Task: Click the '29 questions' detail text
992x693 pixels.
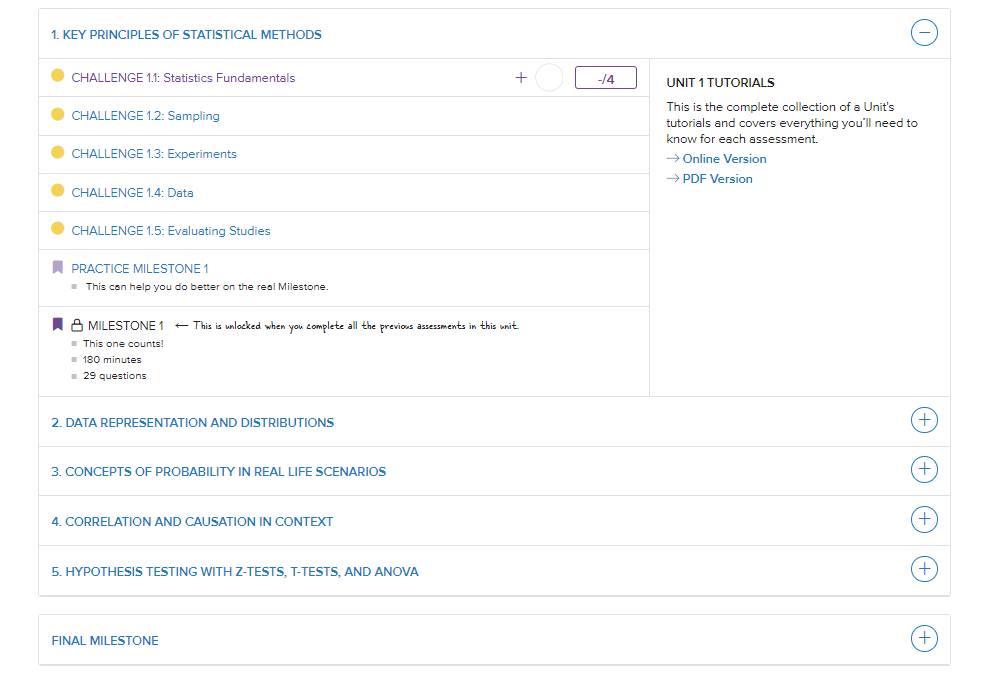Action: coord(115,376)
